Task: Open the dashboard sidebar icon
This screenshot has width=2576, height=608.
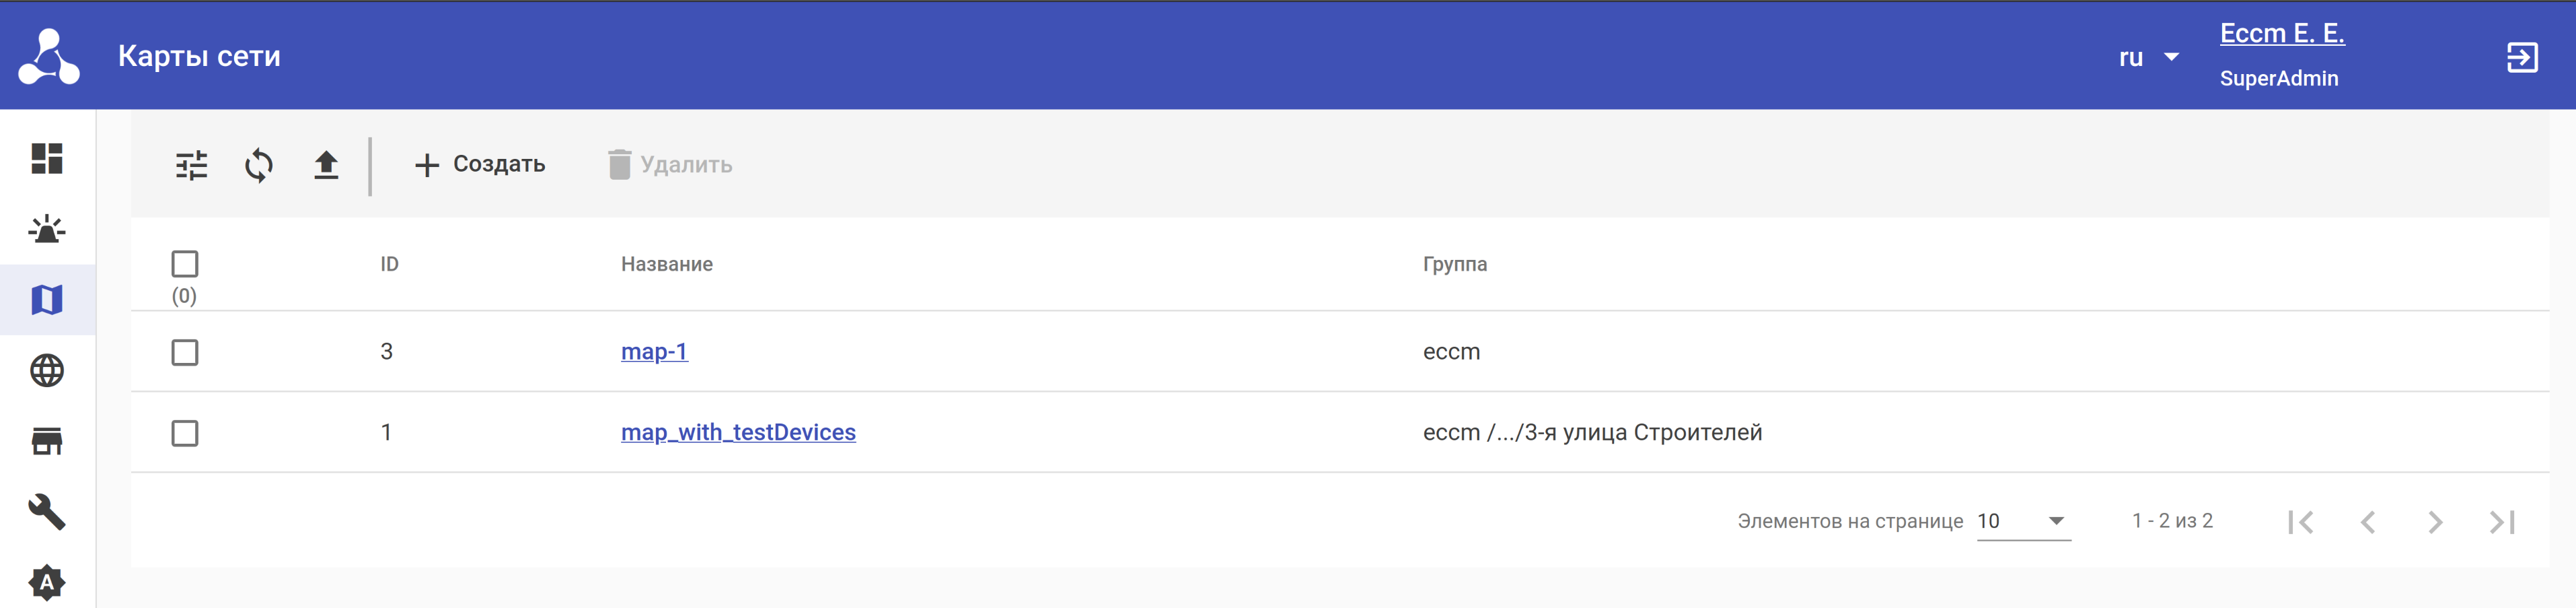Action: pos(47,158)
